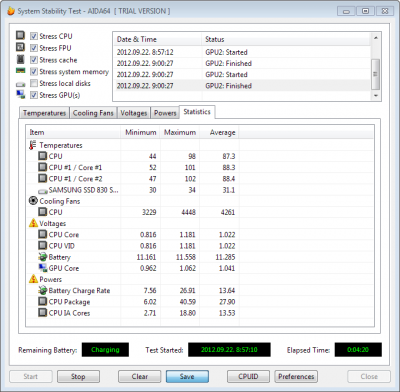Uncheck the Stress CPU checkbox

click(x=34, y=36)
